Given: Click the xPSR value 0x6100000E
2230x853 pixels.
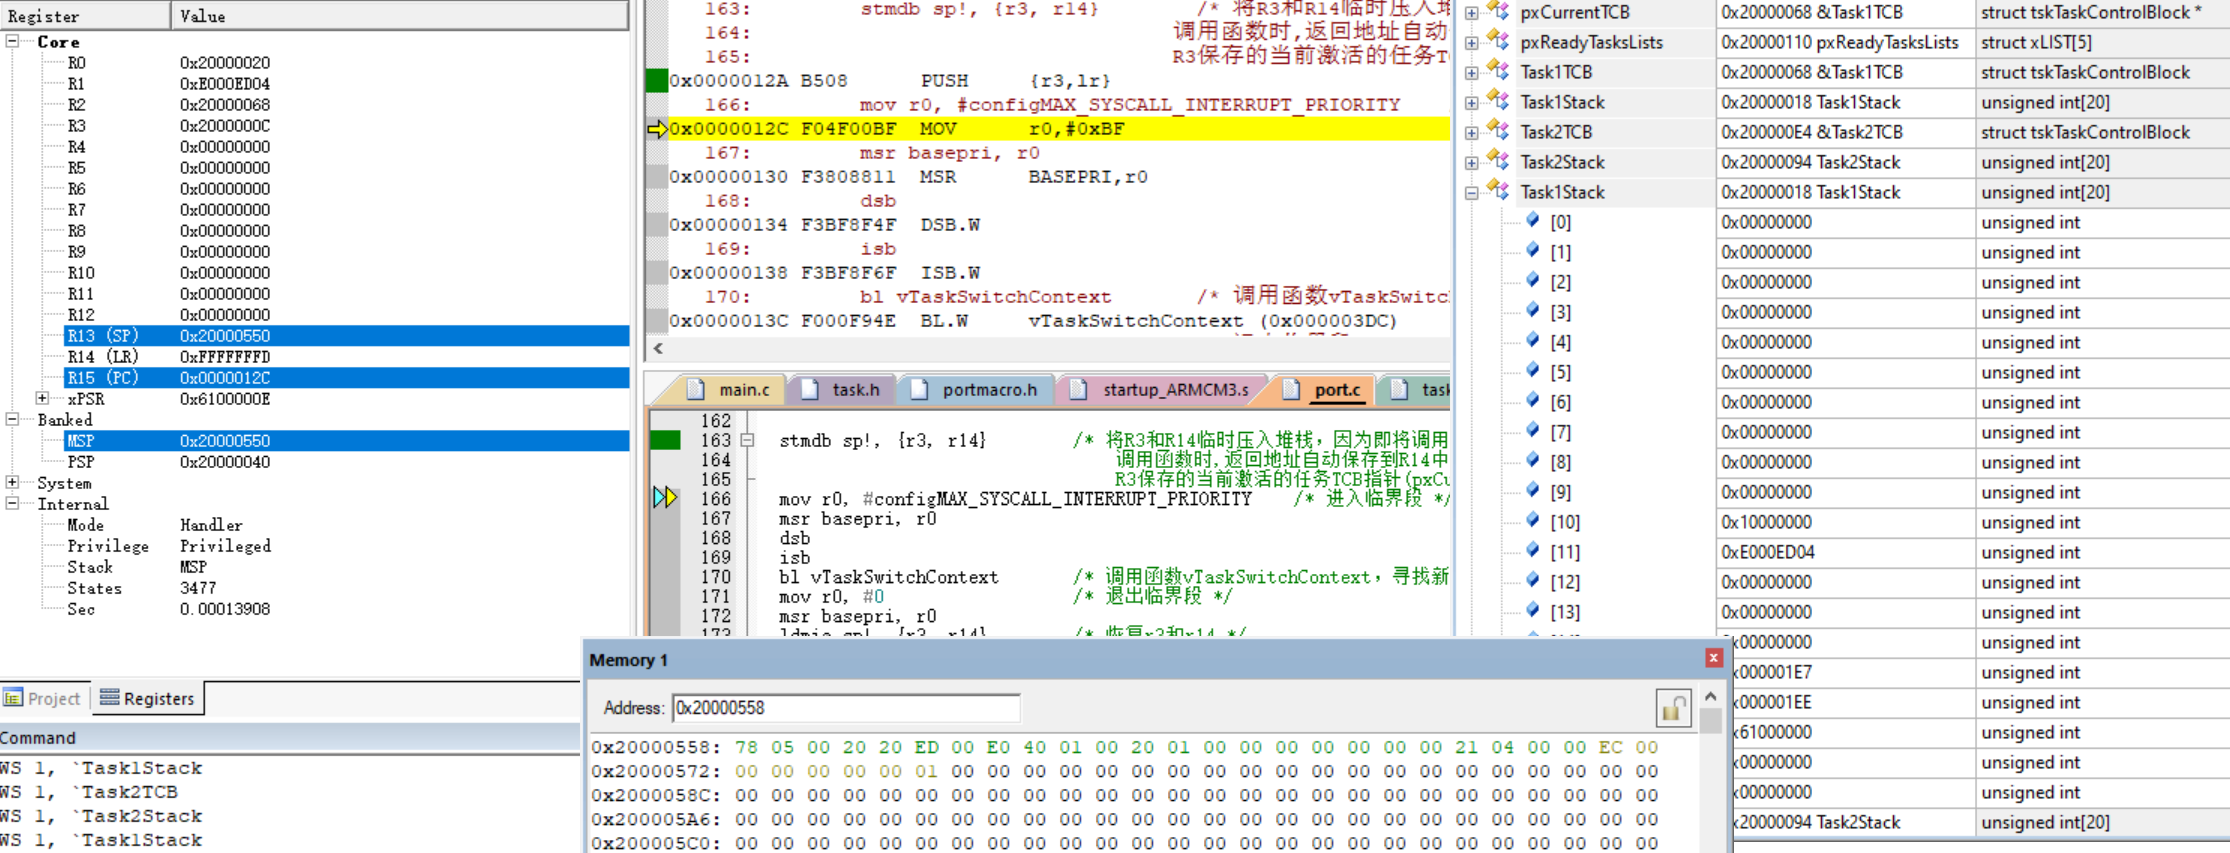Looking at the screenshot, I should [x=225, y=399].
